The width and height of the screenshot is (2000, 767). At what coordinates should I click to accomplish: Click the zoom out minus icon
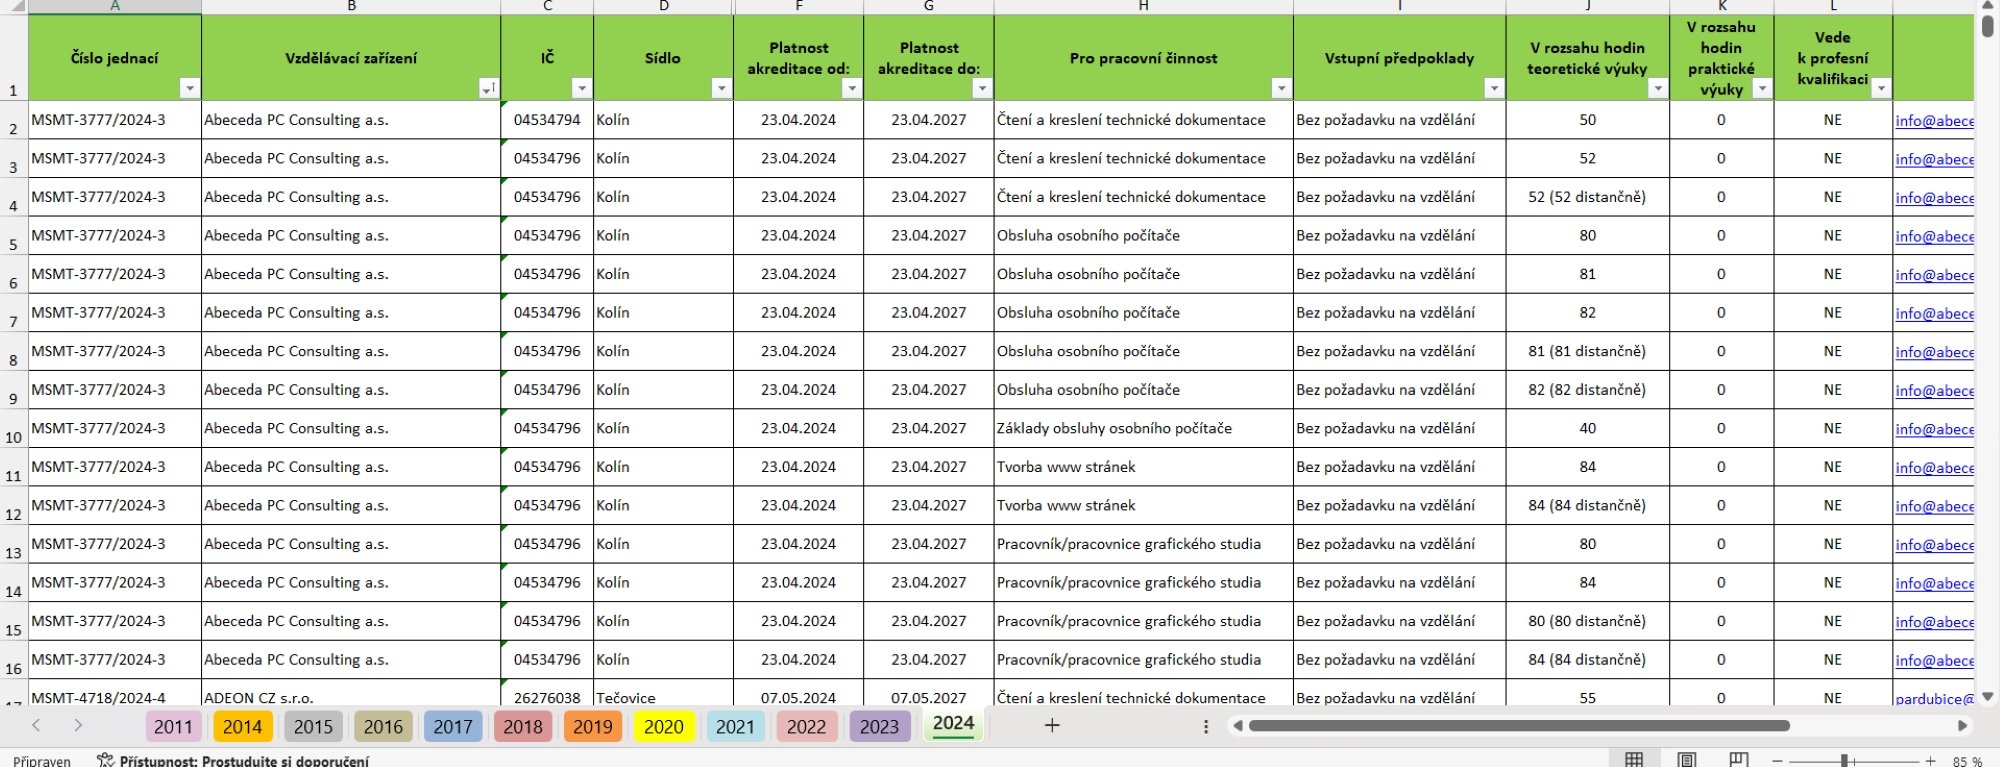click(1777, 761)
